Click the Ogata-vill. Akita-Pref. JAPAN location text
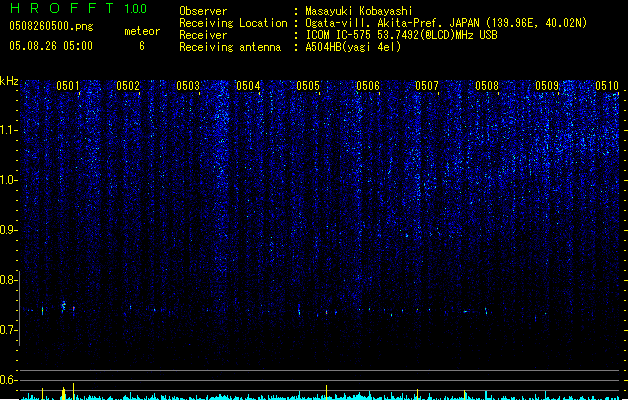Image resolution: width=629 pixels, height=400 pixels. pos(446,23)
